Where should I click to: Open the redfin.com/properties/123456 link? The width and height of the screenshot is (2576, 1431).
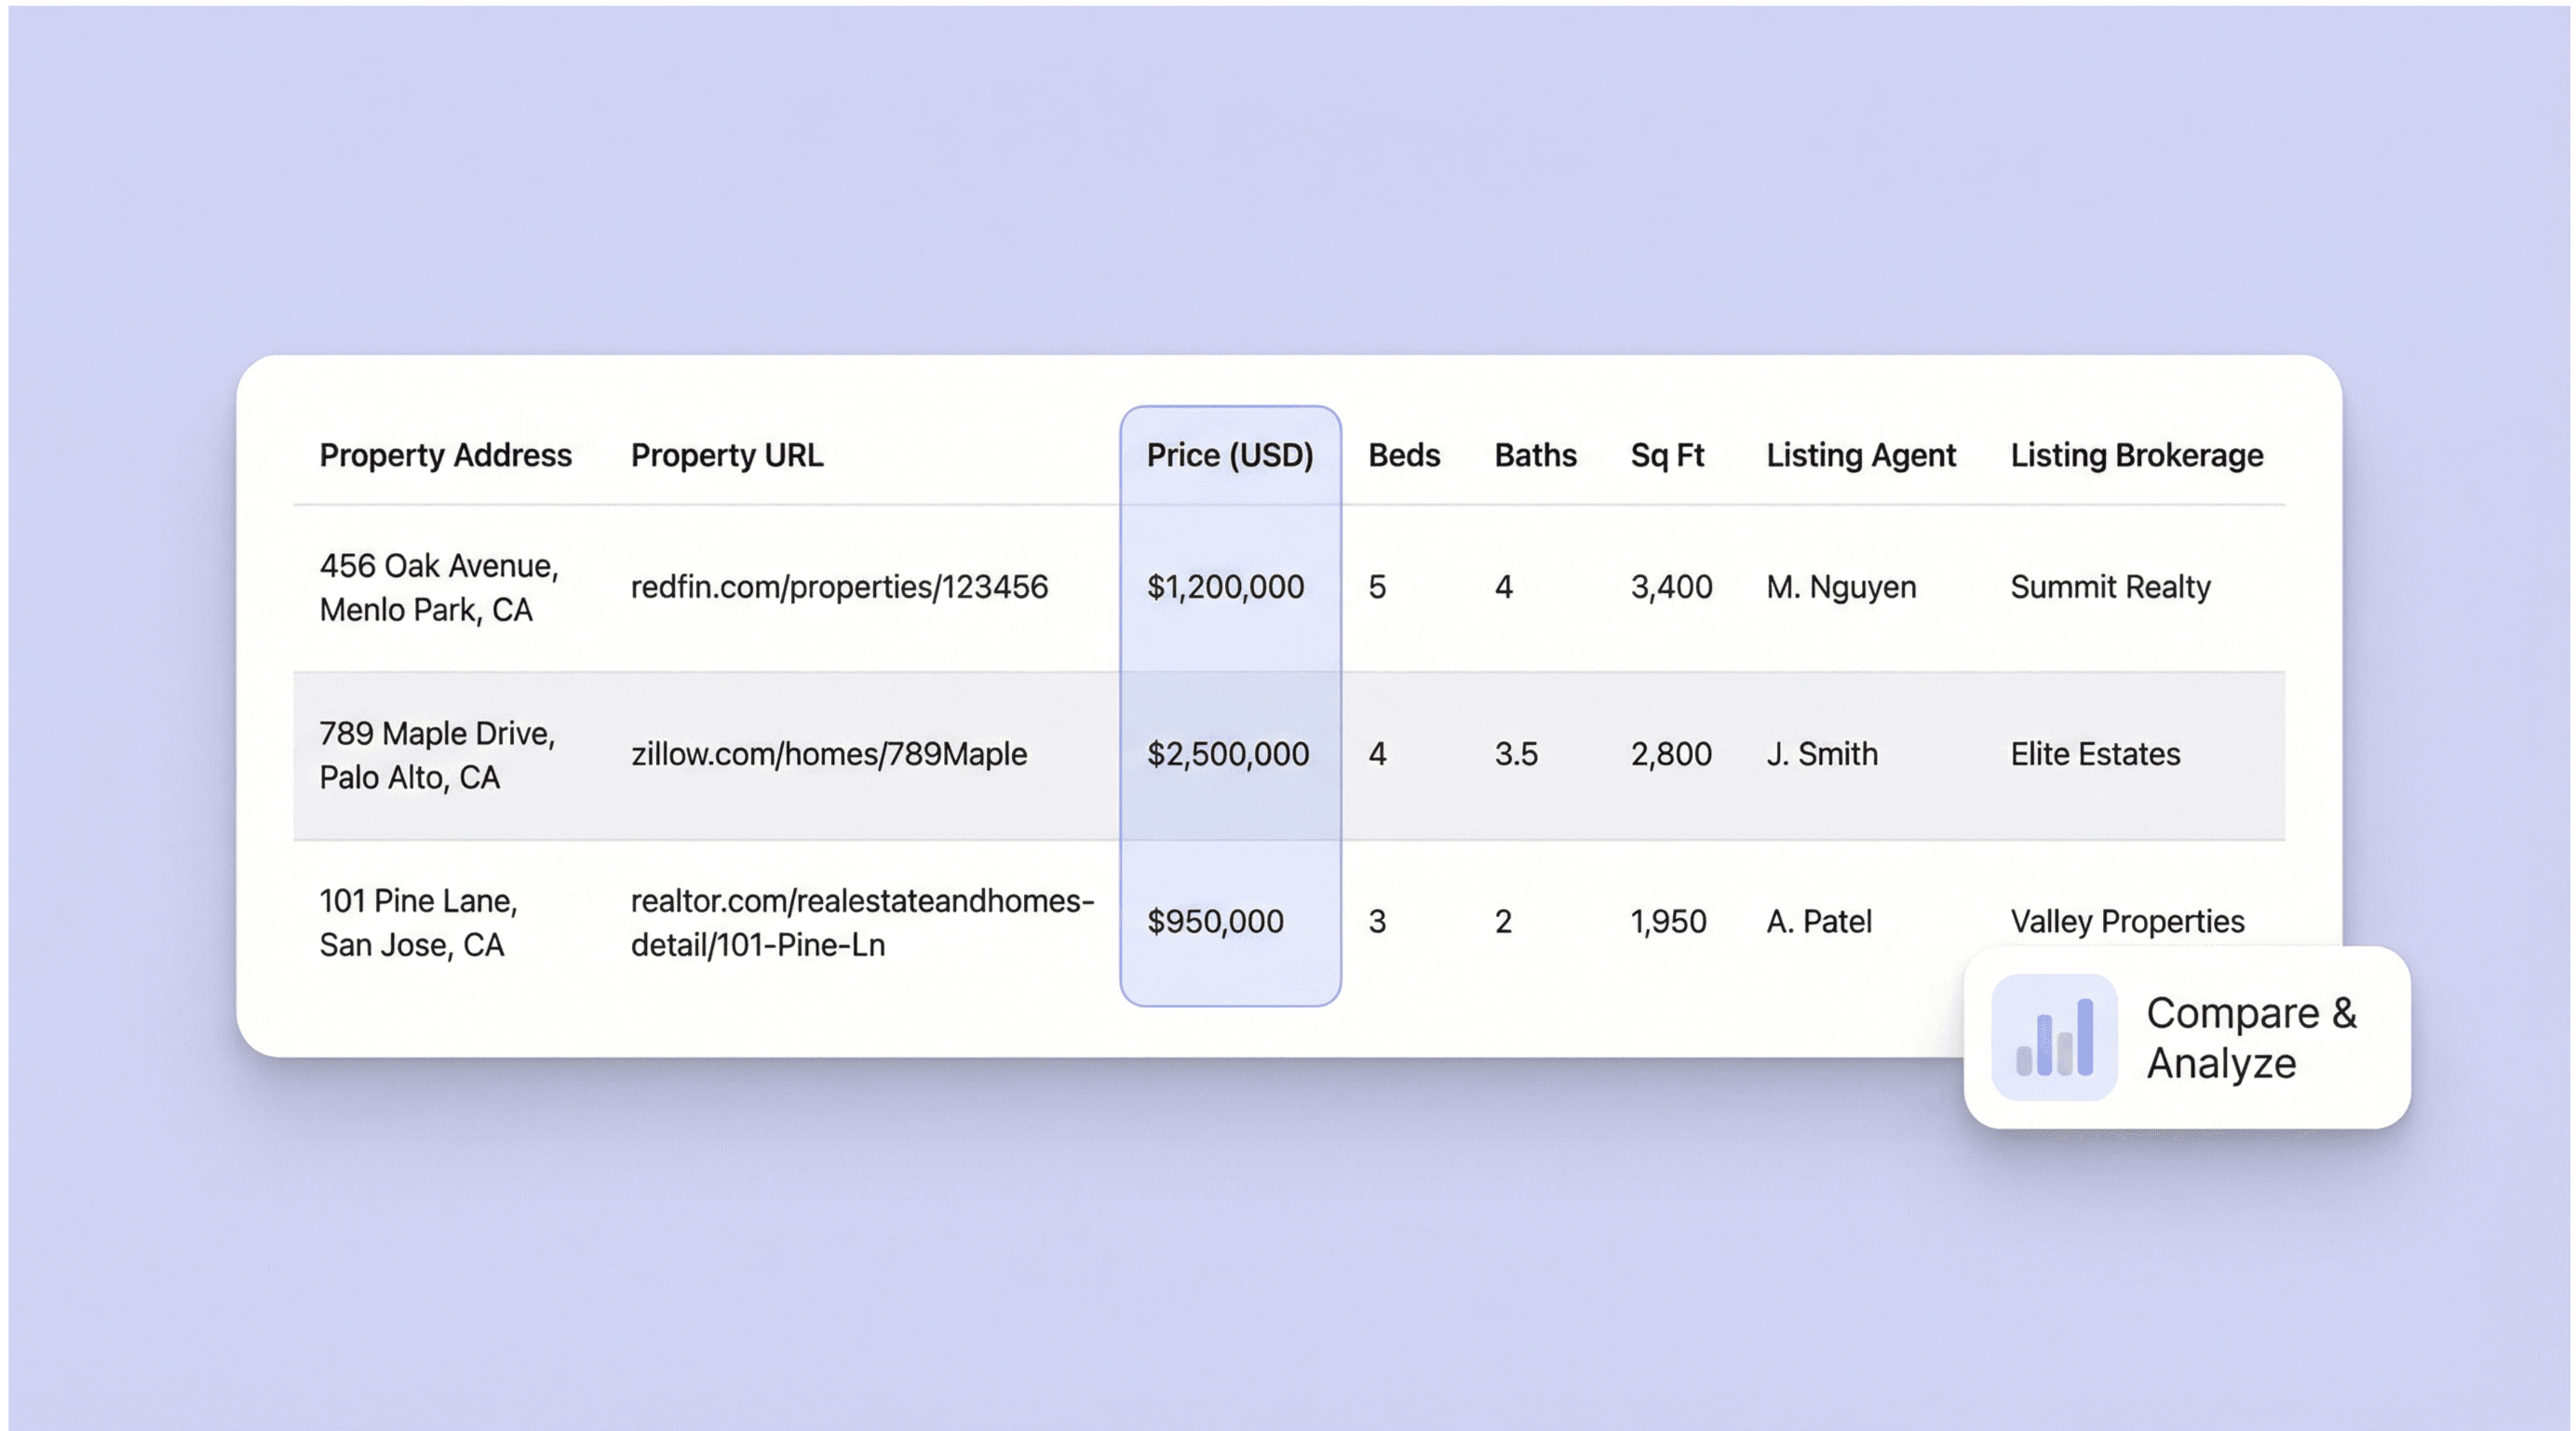pyautogui.click(x=838, y=587)
